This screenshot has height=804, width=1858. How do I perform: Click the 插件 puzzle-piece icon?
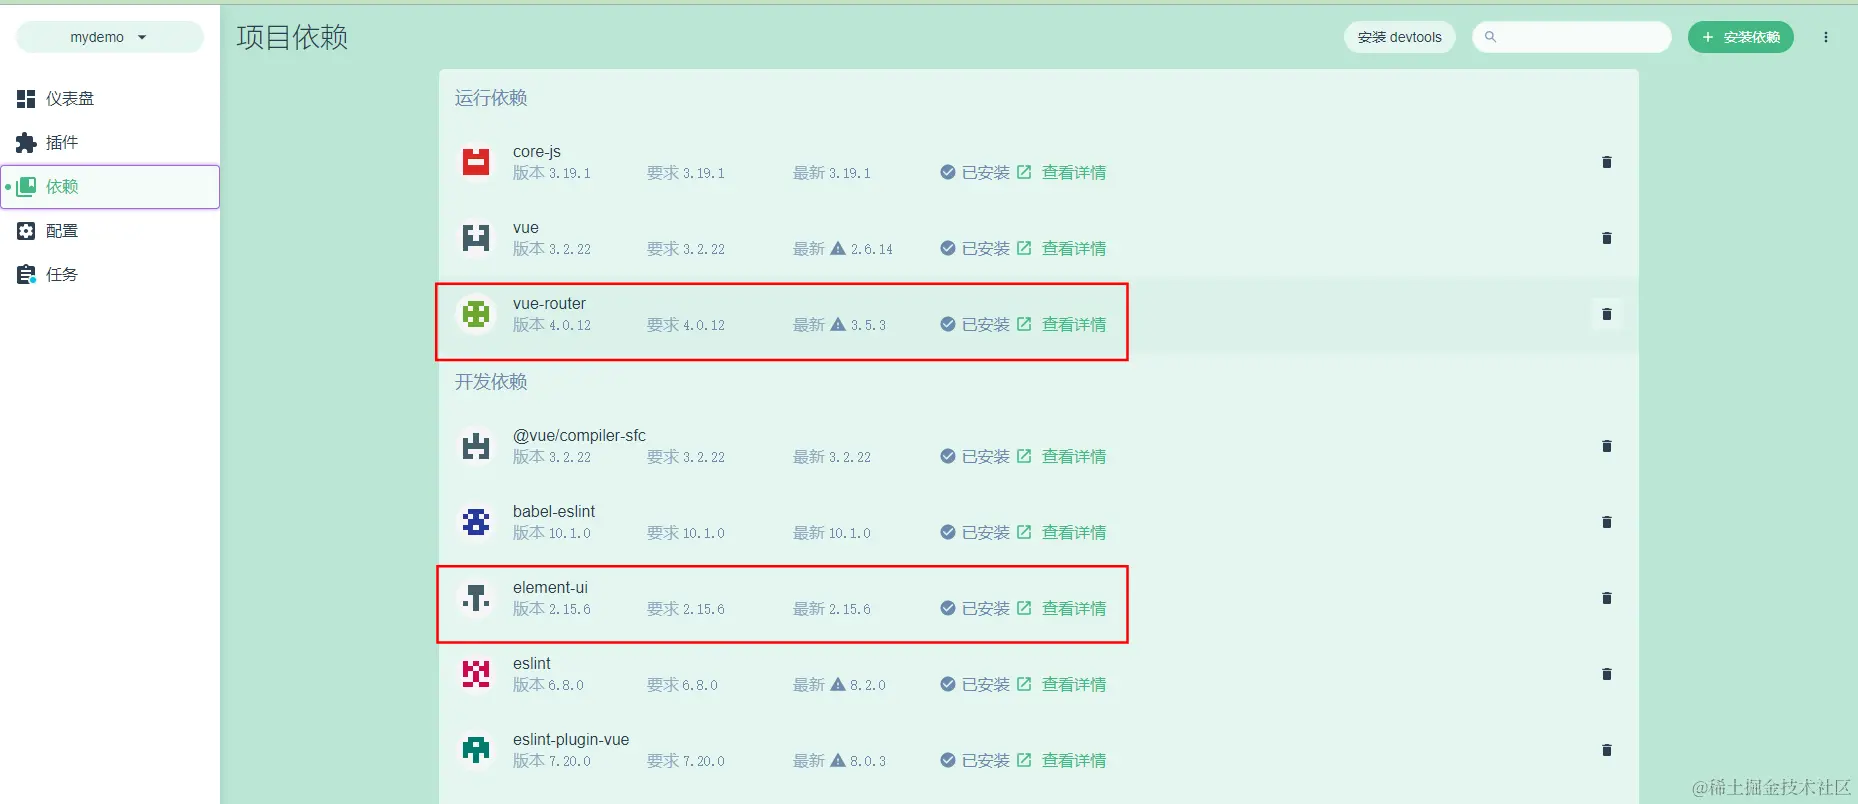coord(26,142)
